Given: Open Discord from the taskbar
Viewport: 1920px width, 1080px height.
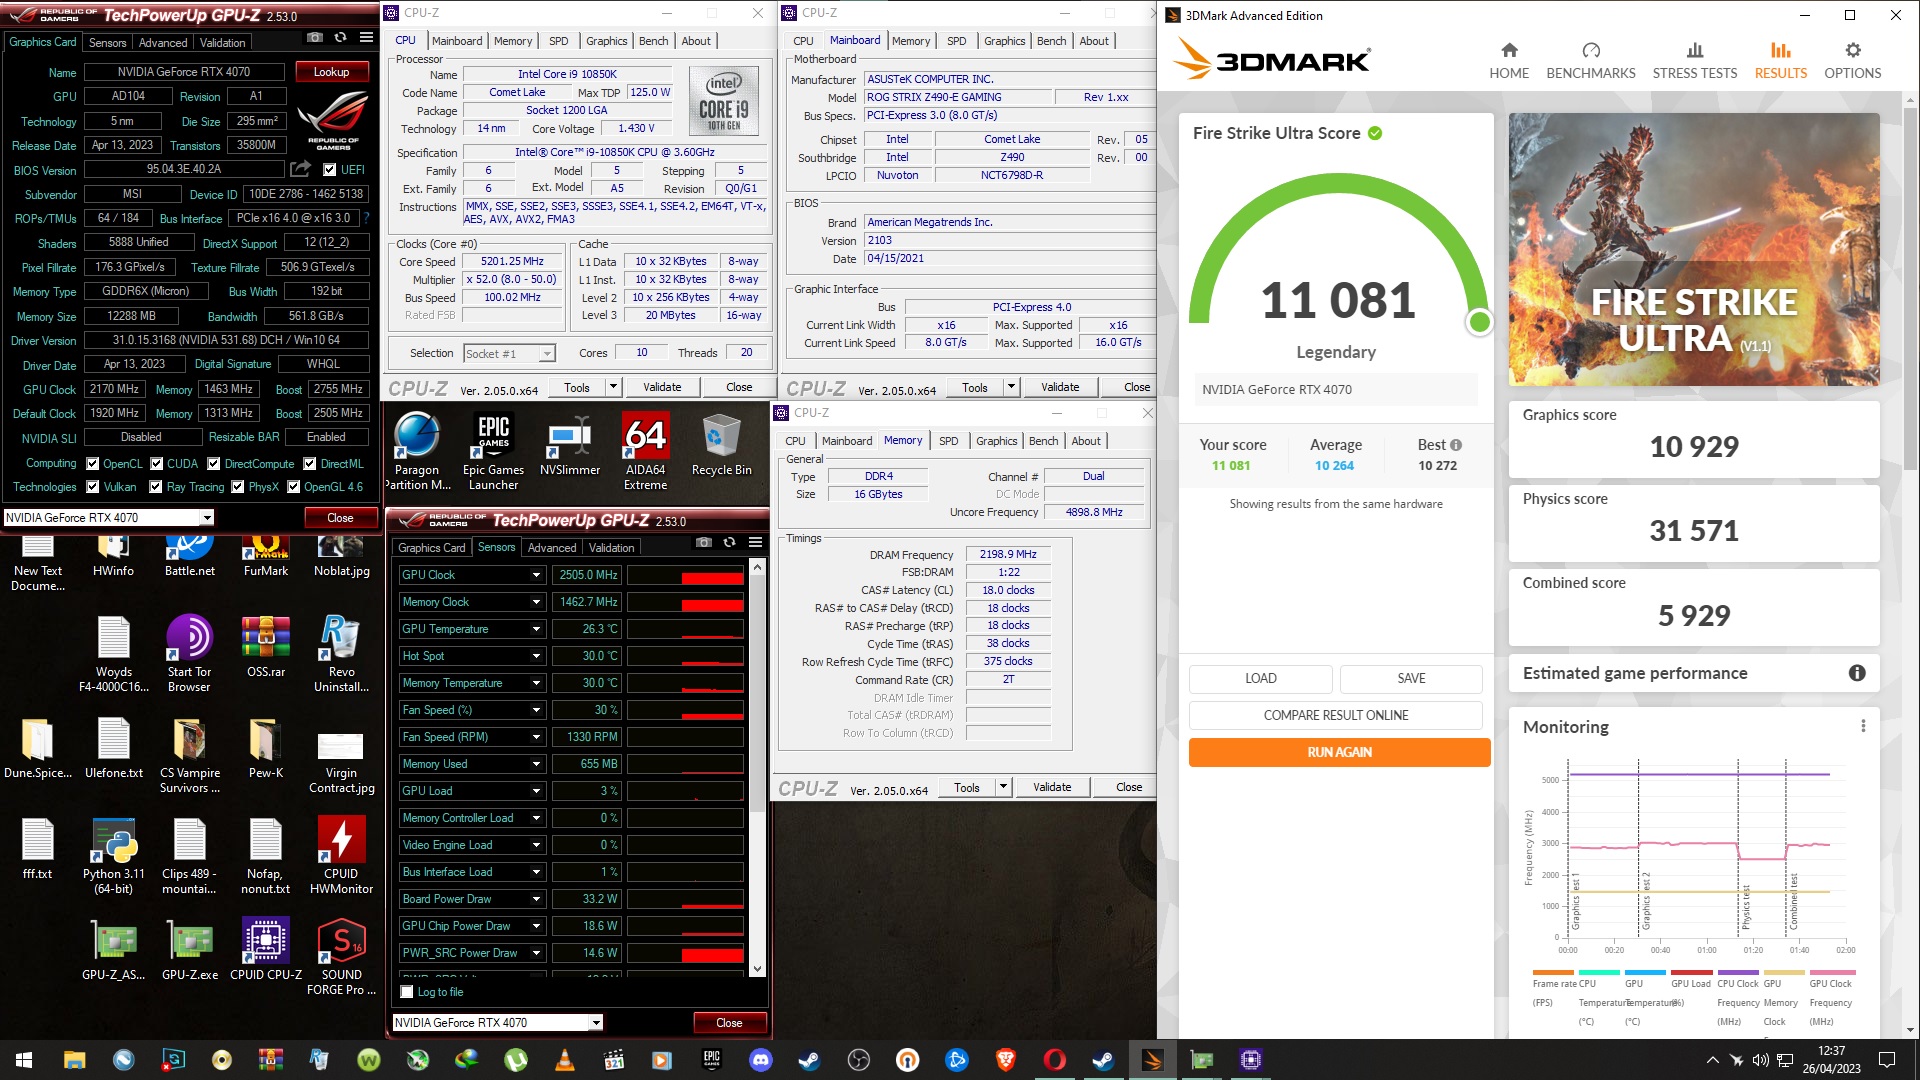Looking at the screenshot, I should coord(760,1060).
